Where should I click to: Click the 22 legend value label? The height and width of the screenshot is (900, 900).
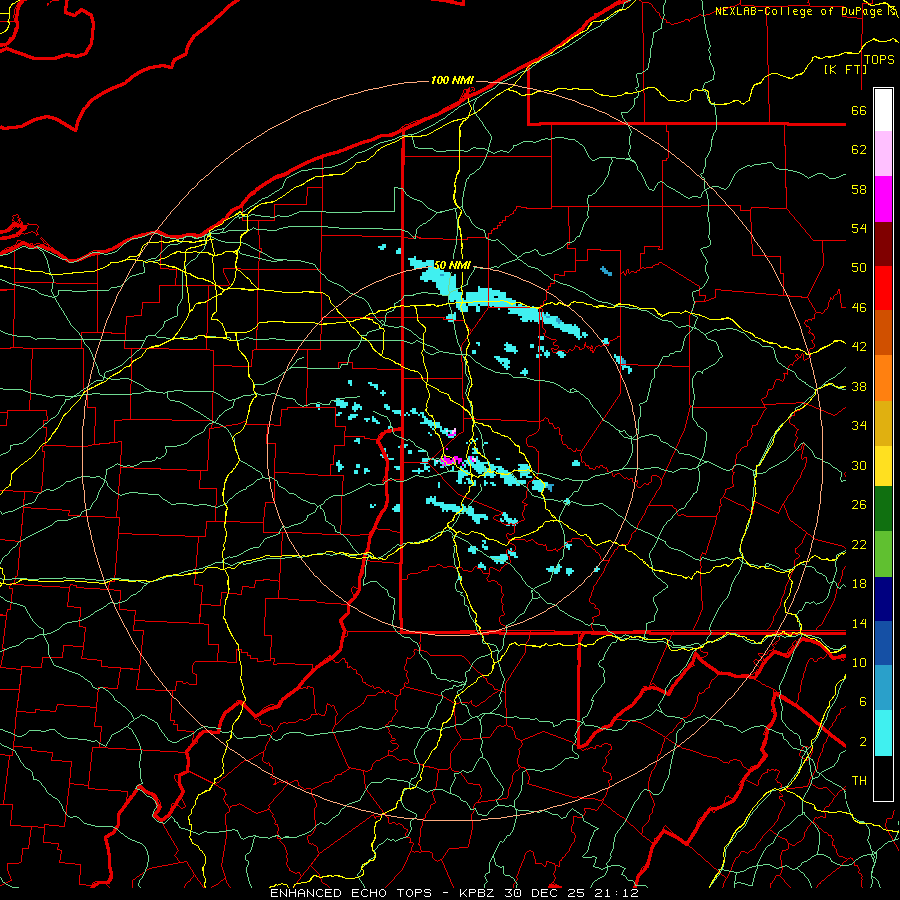859,544
